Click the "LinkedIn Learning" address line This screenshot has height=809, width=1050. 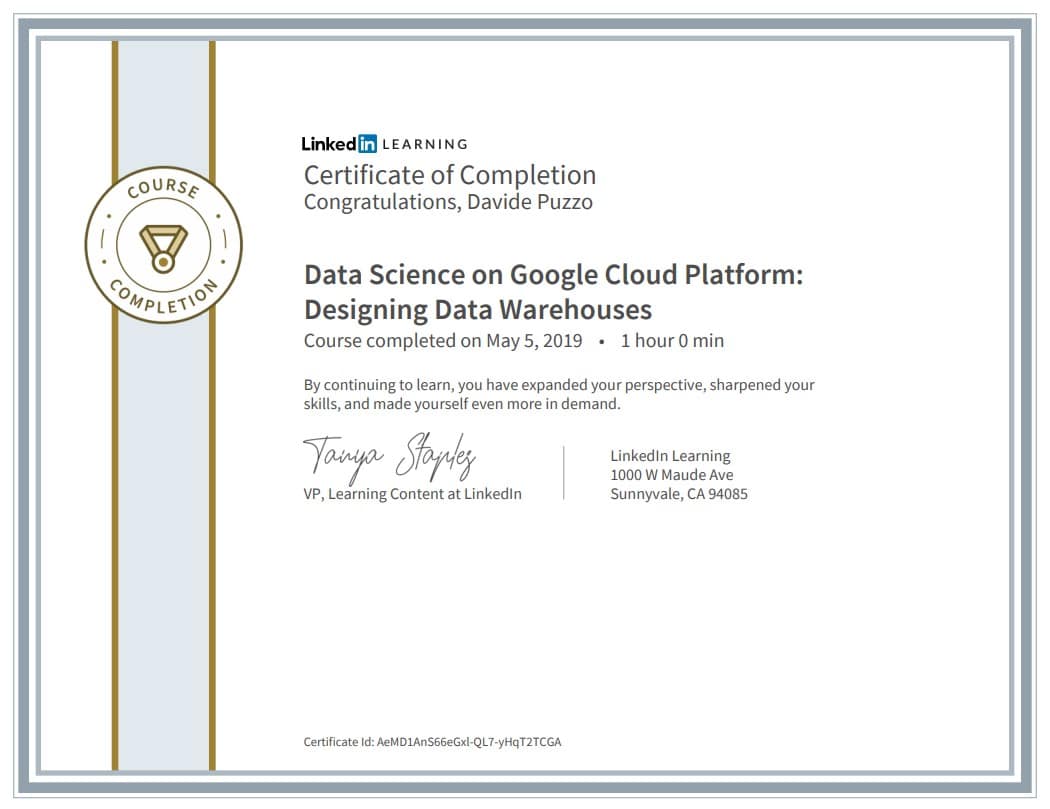(x=670, y=455)
